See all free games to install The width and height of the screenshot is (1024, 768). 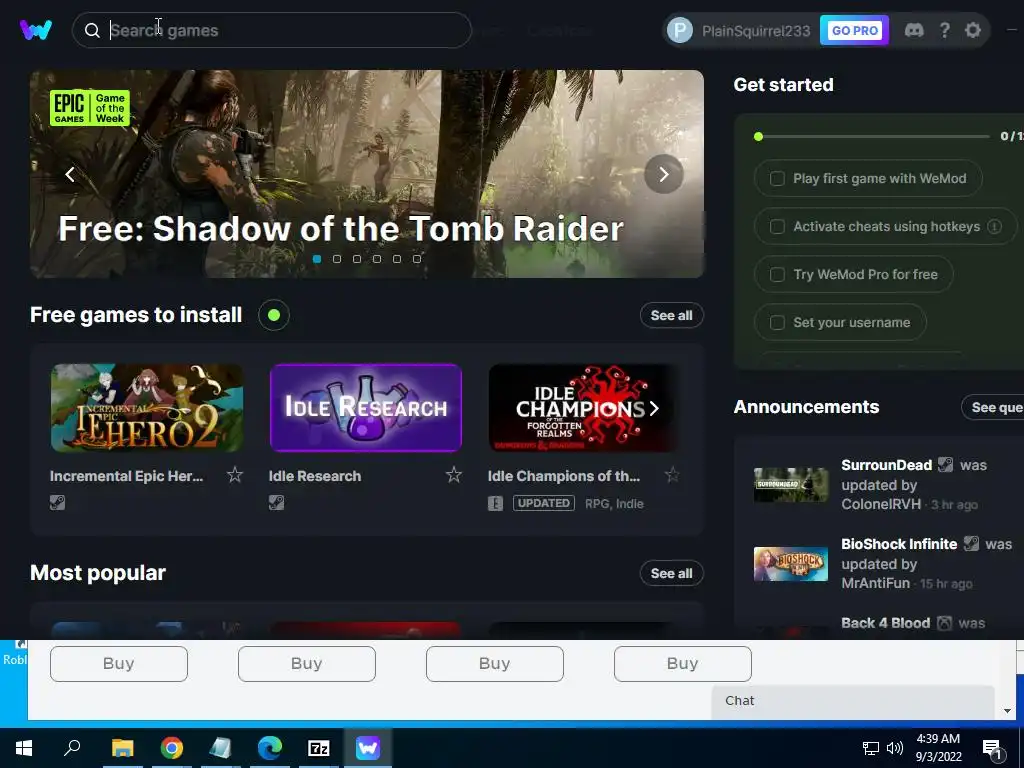tap(671, 315)
